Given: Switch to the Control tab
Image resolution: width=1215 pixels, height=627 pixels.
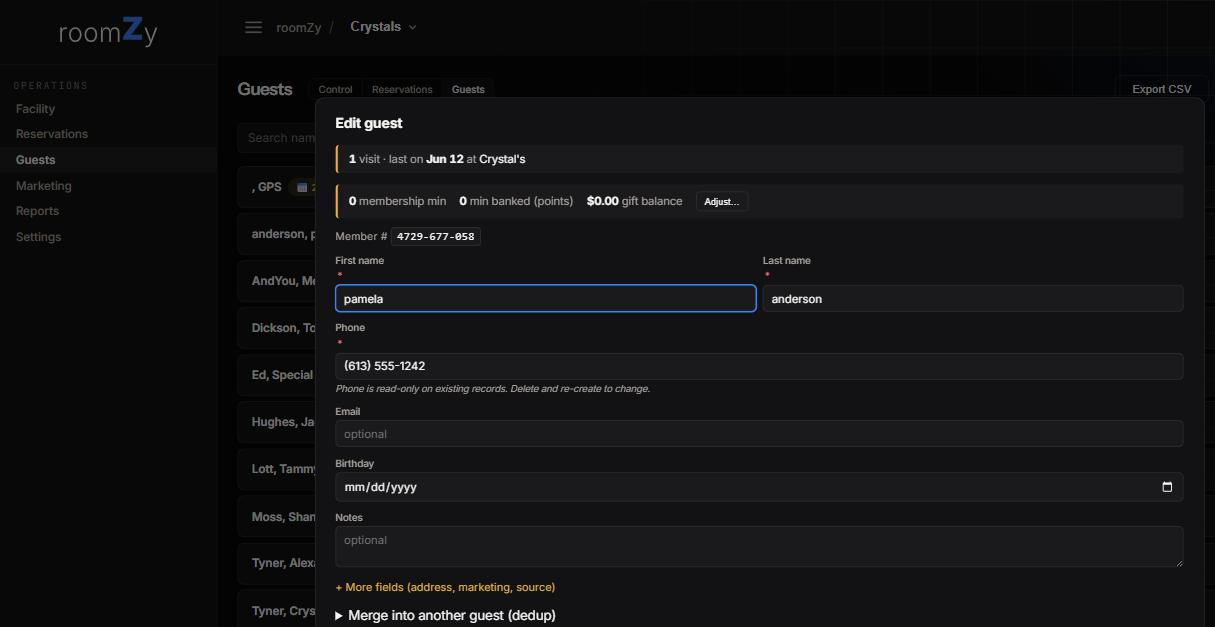Looking at the screenshot, I should point(335,89).
